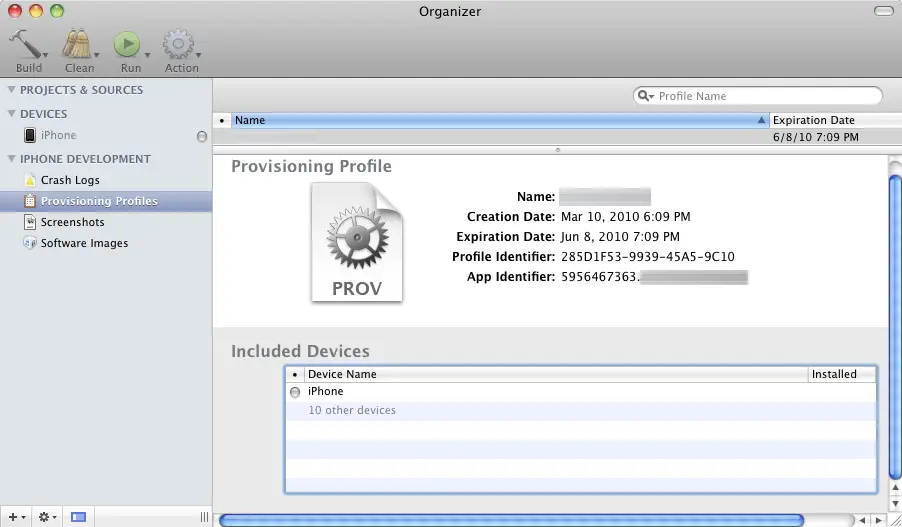This screenshot has width=902, height=527.
Task: Collapse the iPhone Development section
Action: (11, 159)
